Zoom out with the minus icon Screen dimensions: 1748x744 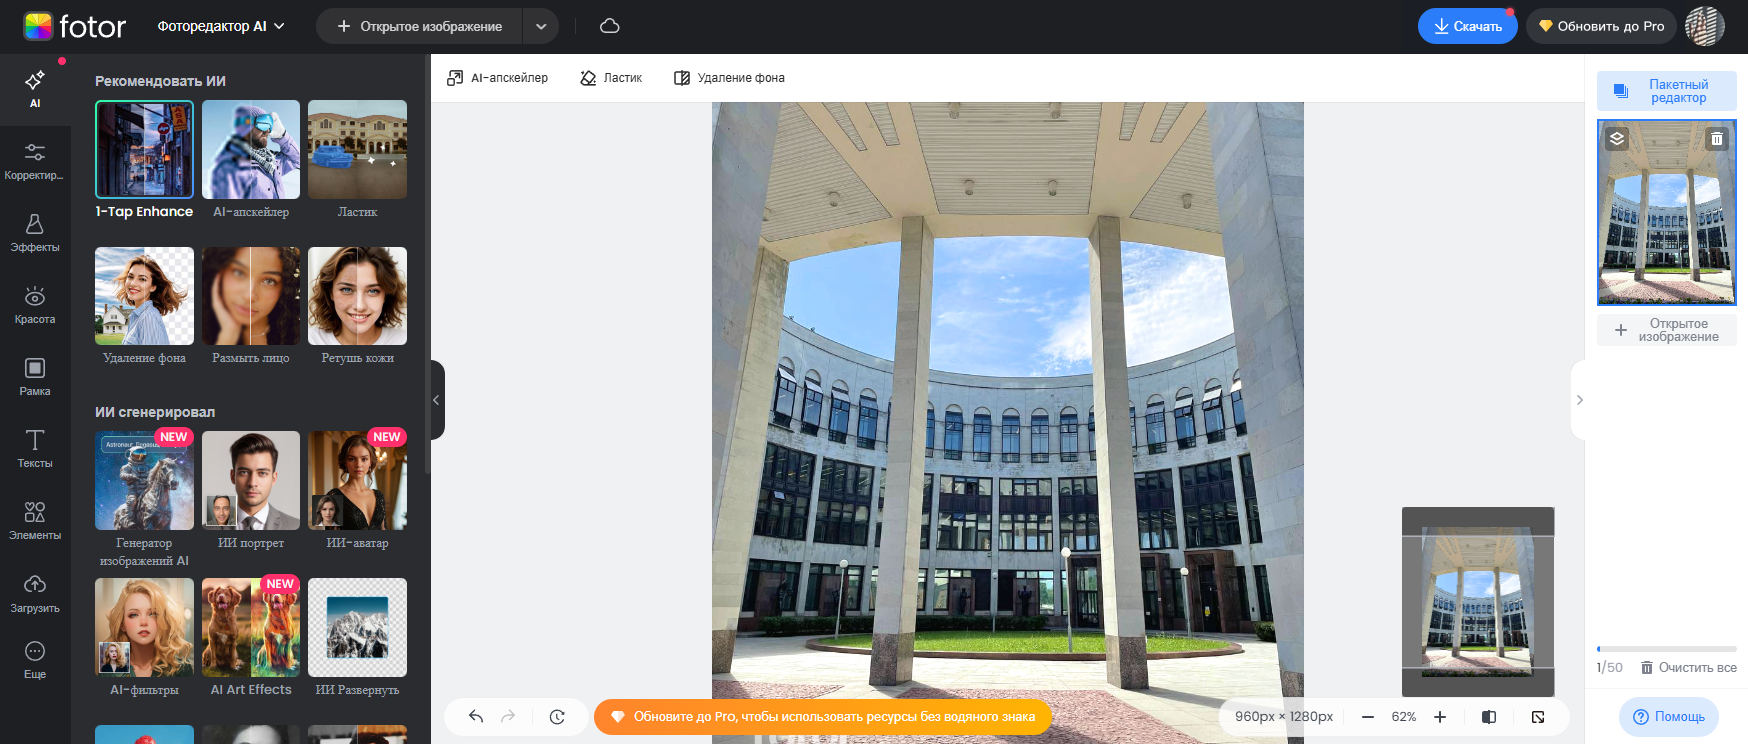click(x=1368, y=717)
